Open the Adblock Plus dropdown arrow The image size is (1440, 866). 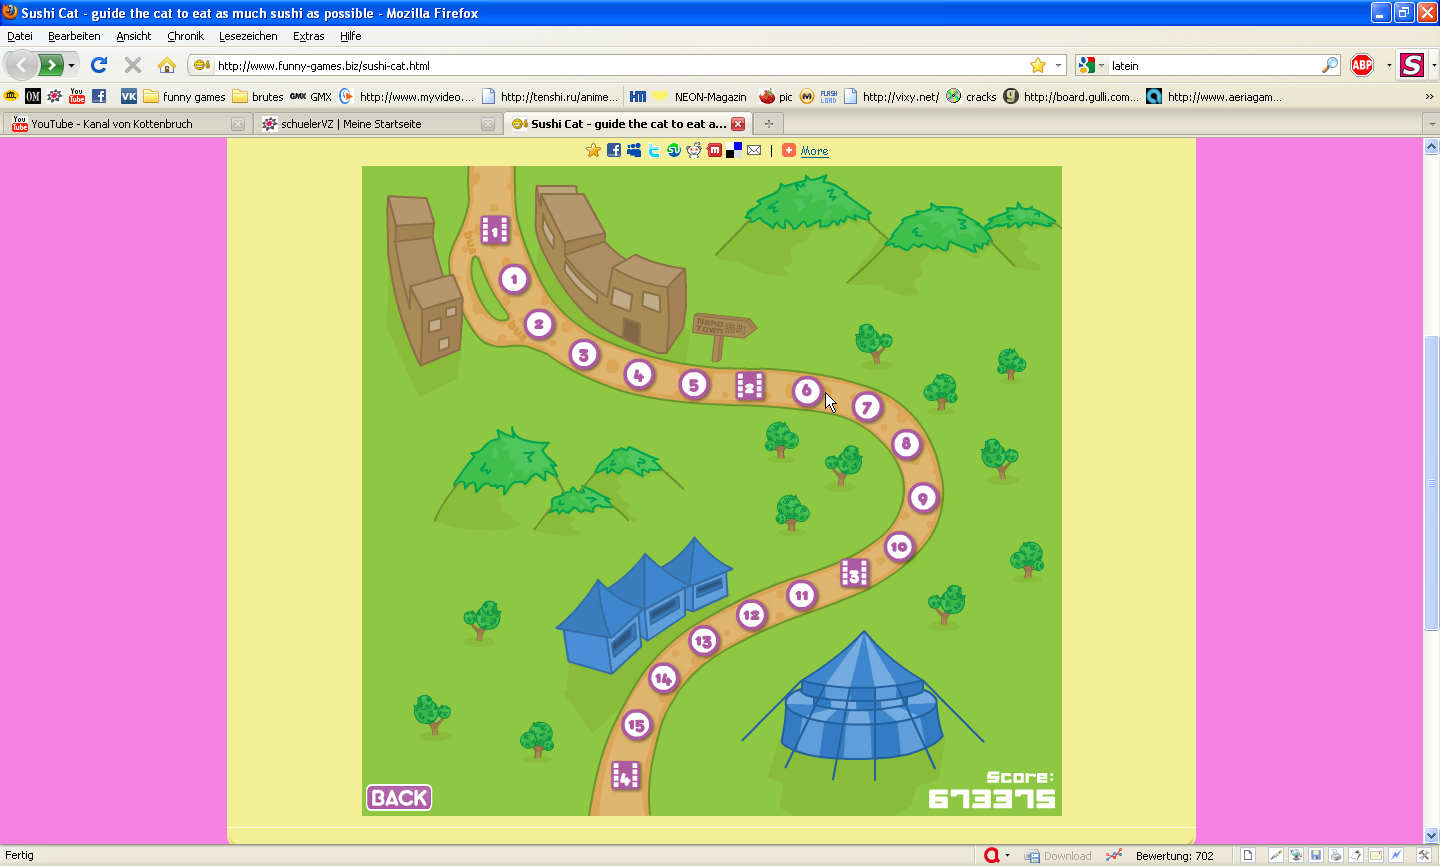click(1389, 66)
